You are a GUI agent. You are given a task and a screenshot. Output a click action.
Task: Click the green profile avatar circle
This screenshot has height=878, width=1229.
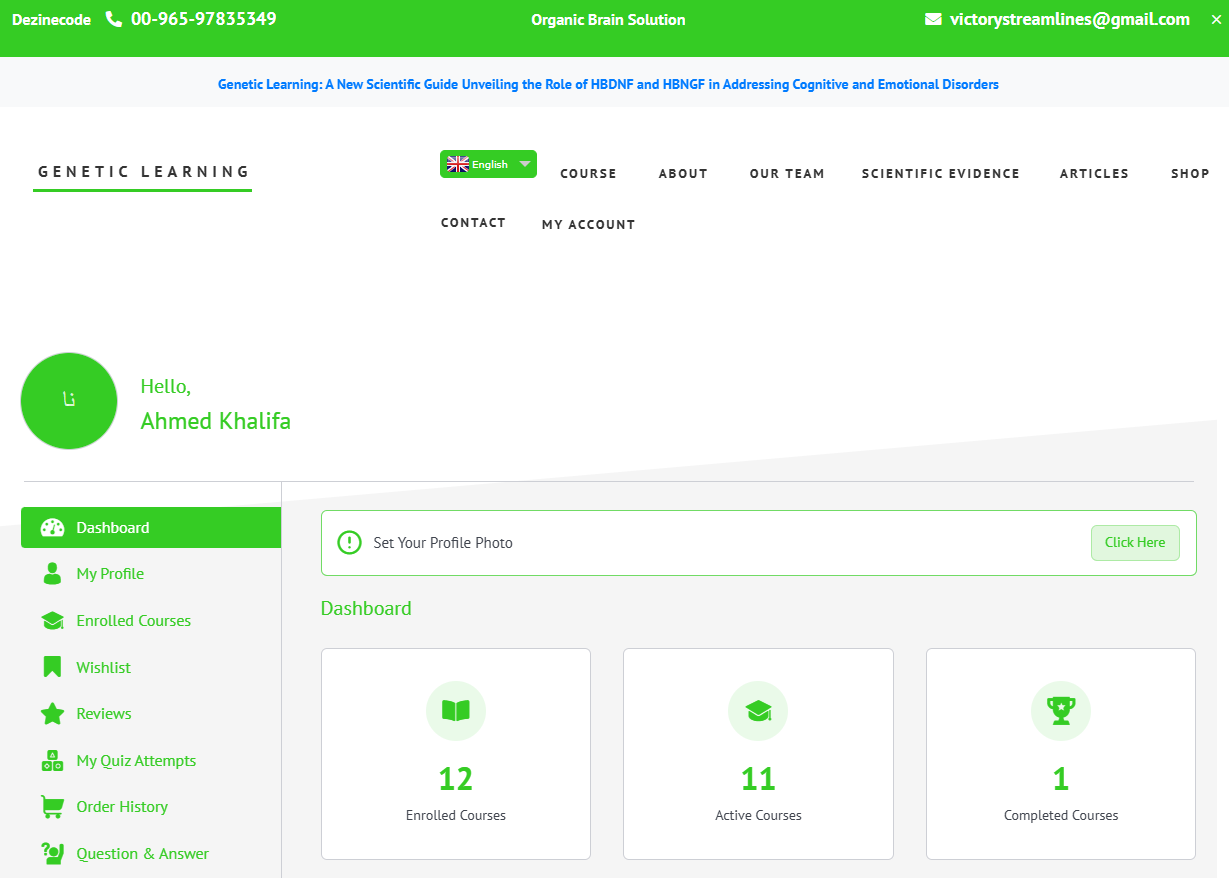(x=69, y=400)
